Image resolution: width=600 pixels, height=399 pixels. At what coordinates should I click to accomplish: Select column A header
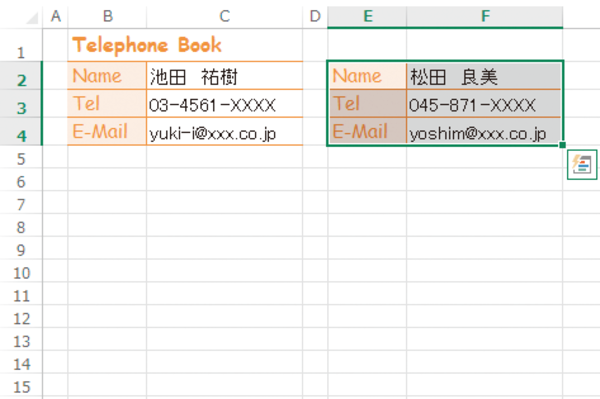tap(56, 16)
